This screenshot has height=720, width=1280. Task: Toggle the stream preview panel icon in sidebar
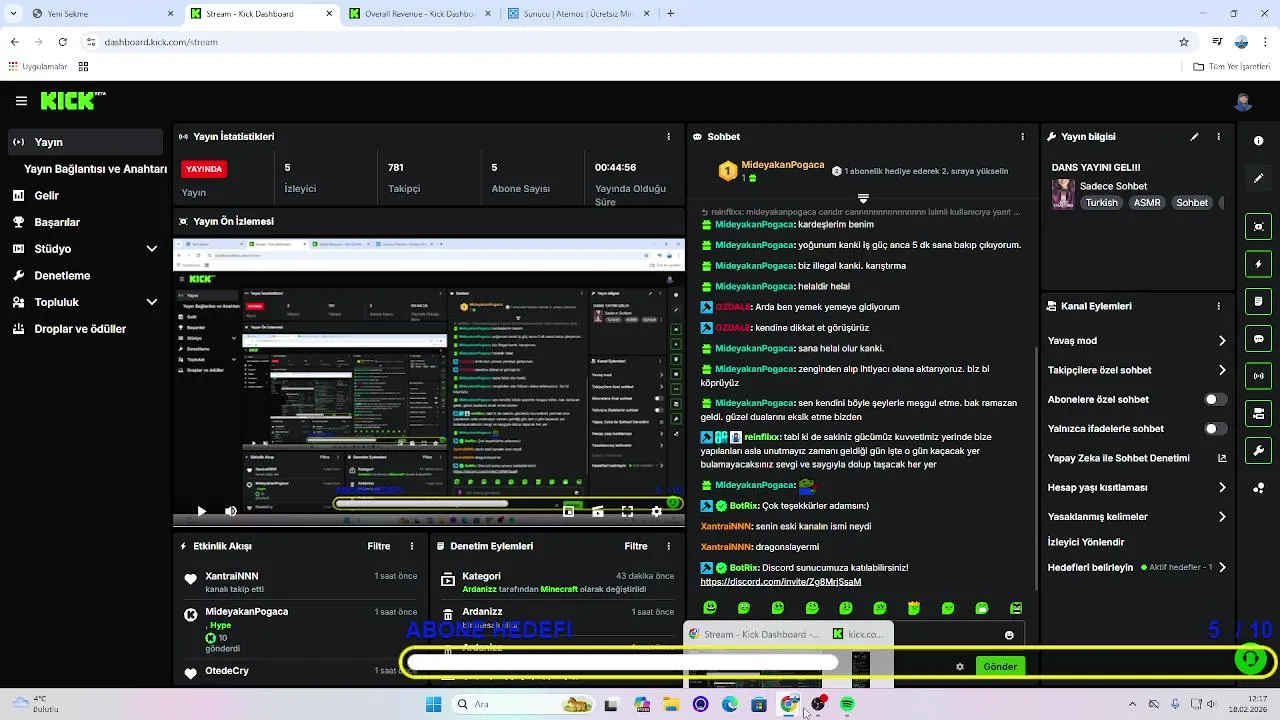click(x=1258, y=227)
